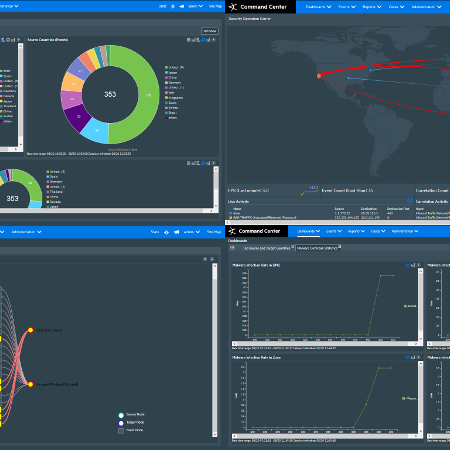The height and width of the screenshot is (450, 450).
Task: Open Reports menu in Malware dashboards window
Action: click(x=356, y=231)
